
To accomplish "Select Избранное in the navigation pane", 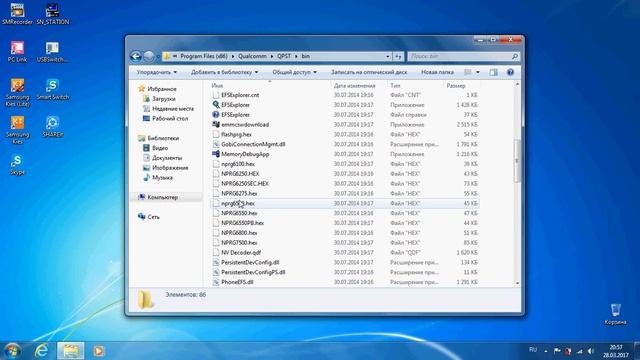I will (162, 89).
